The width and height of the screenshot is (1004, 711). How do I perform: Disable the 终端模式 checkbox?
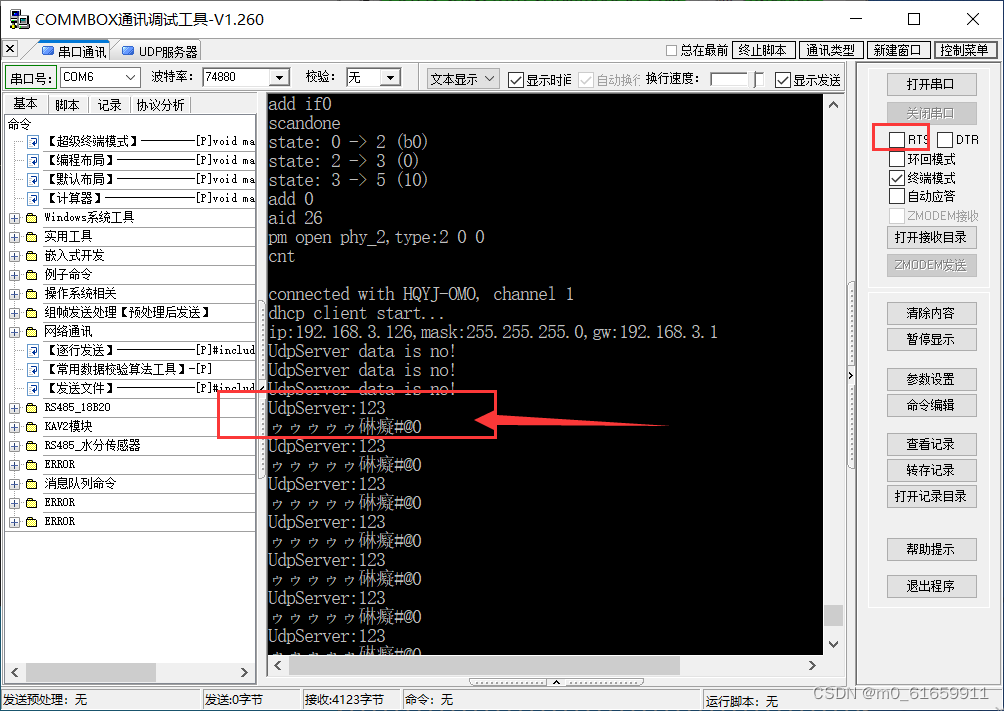tap(897, 177)
